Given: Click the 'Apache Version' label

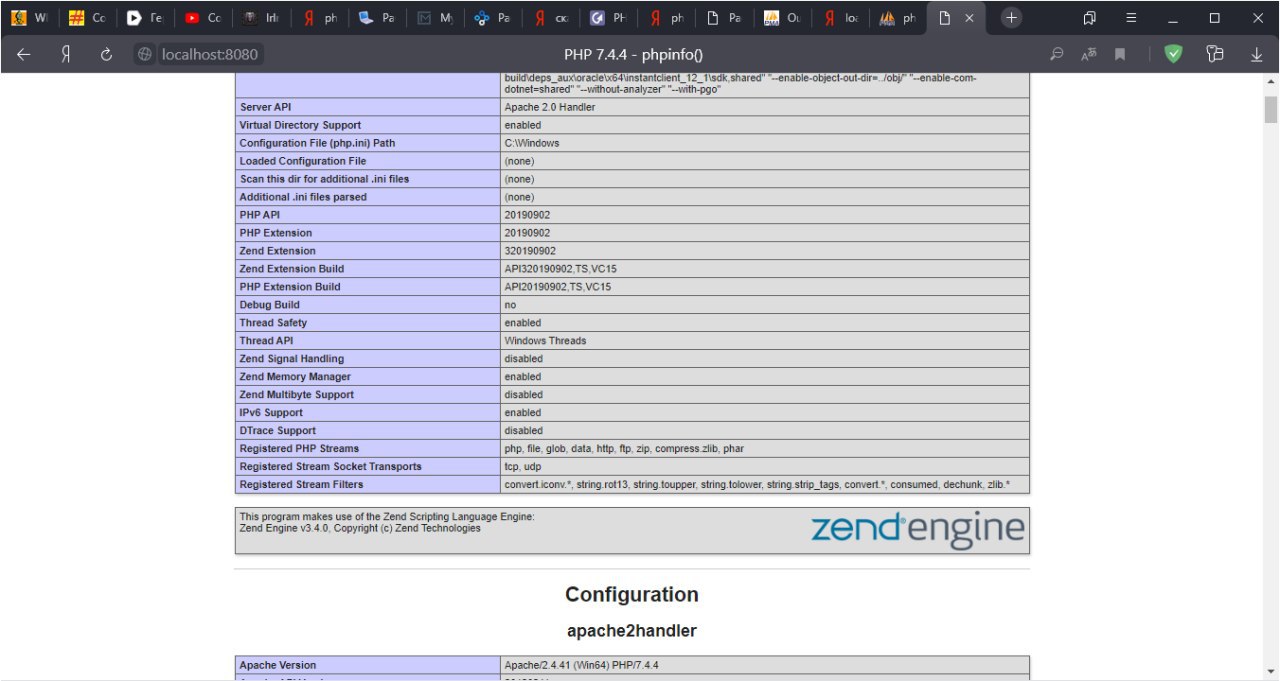Looking at the screenshot, I should pos(278,665).
